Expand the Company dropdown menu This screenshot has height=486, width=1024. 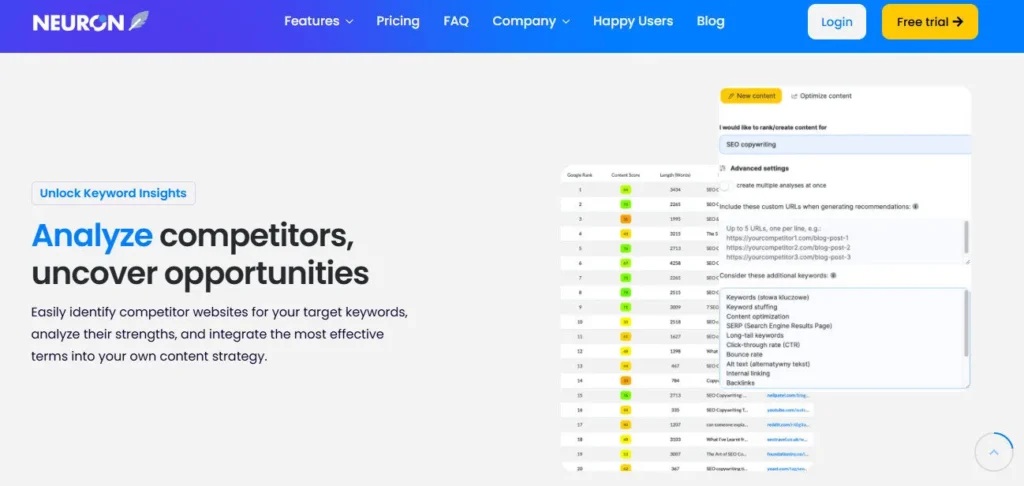[x=531, y=21]
